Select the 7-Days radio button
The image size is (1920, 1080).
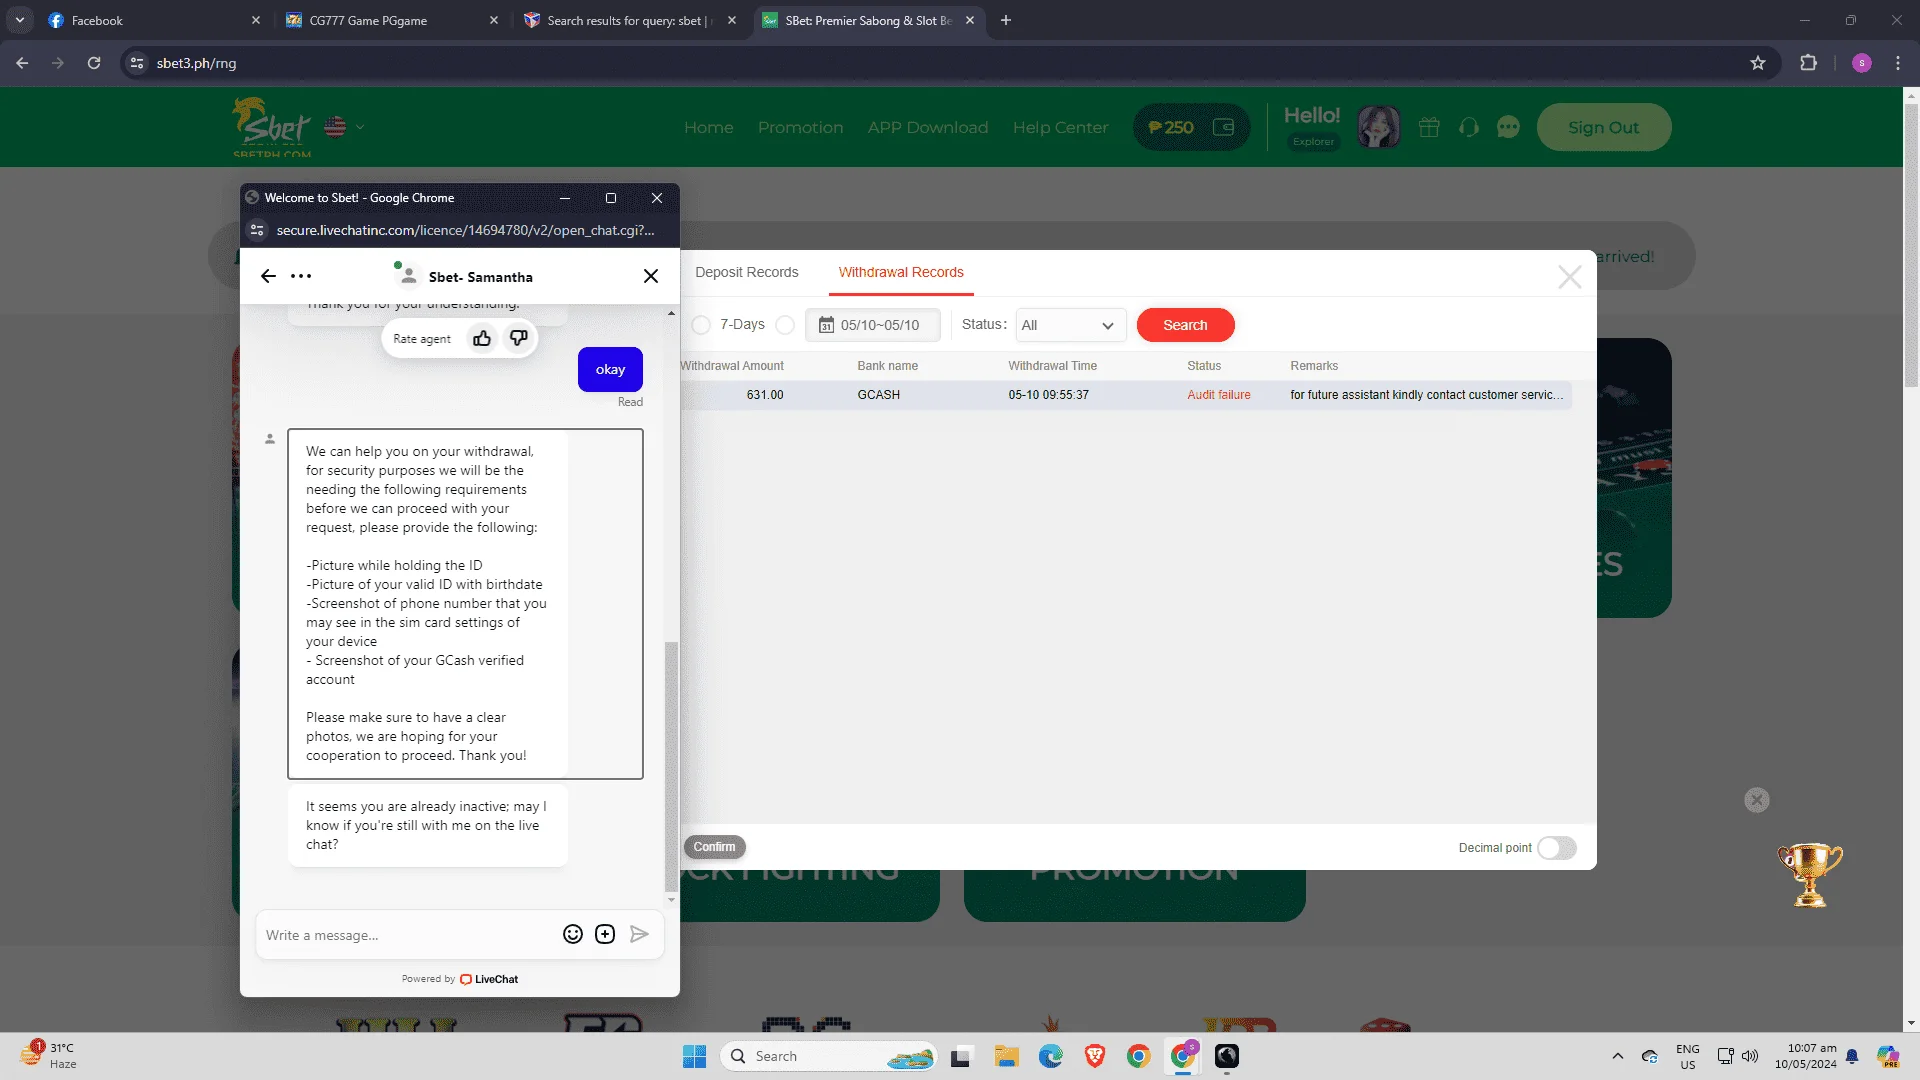coord(701,325)
